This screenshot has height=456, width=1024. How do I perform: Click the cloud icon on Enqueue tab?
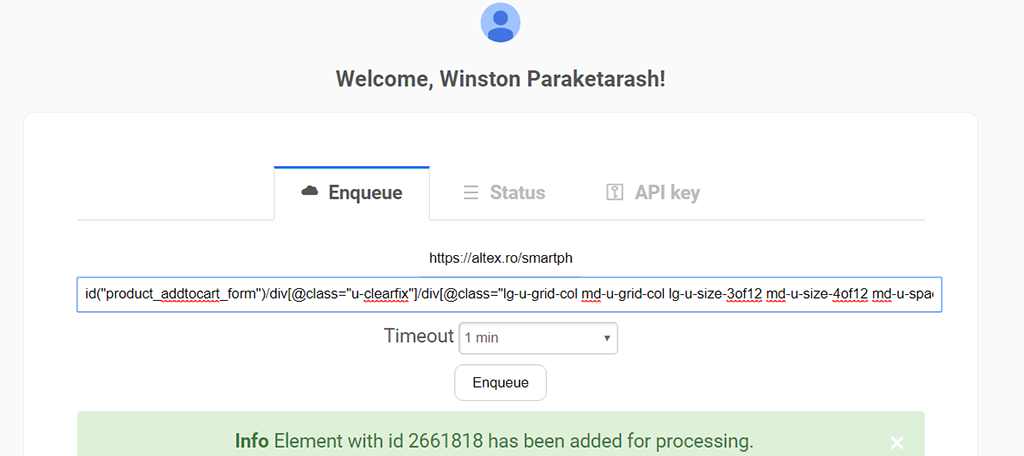point(310,192)
